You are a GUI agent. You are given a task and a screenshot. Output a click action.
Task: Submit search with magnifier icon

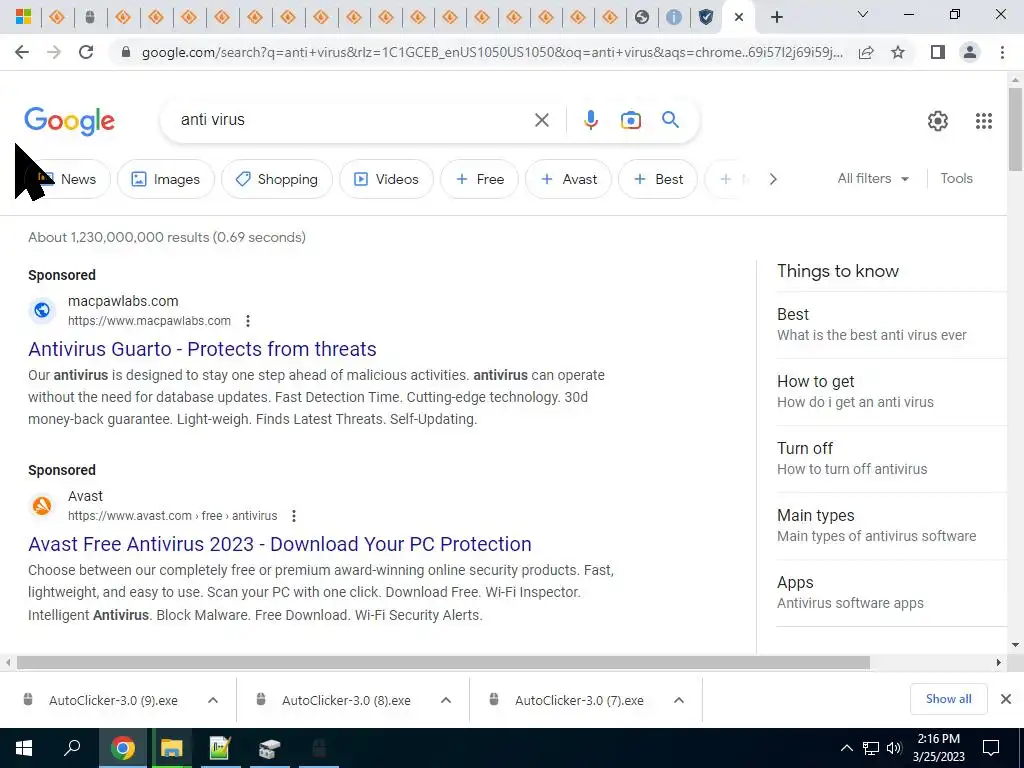tap(671, 120)
